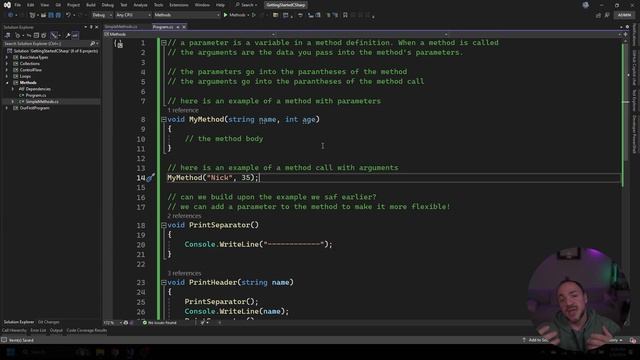640x360 pixels.
Task: Click the Copilot badge icon in title bar
Action: pyautogui.click(x=586, y=5)
